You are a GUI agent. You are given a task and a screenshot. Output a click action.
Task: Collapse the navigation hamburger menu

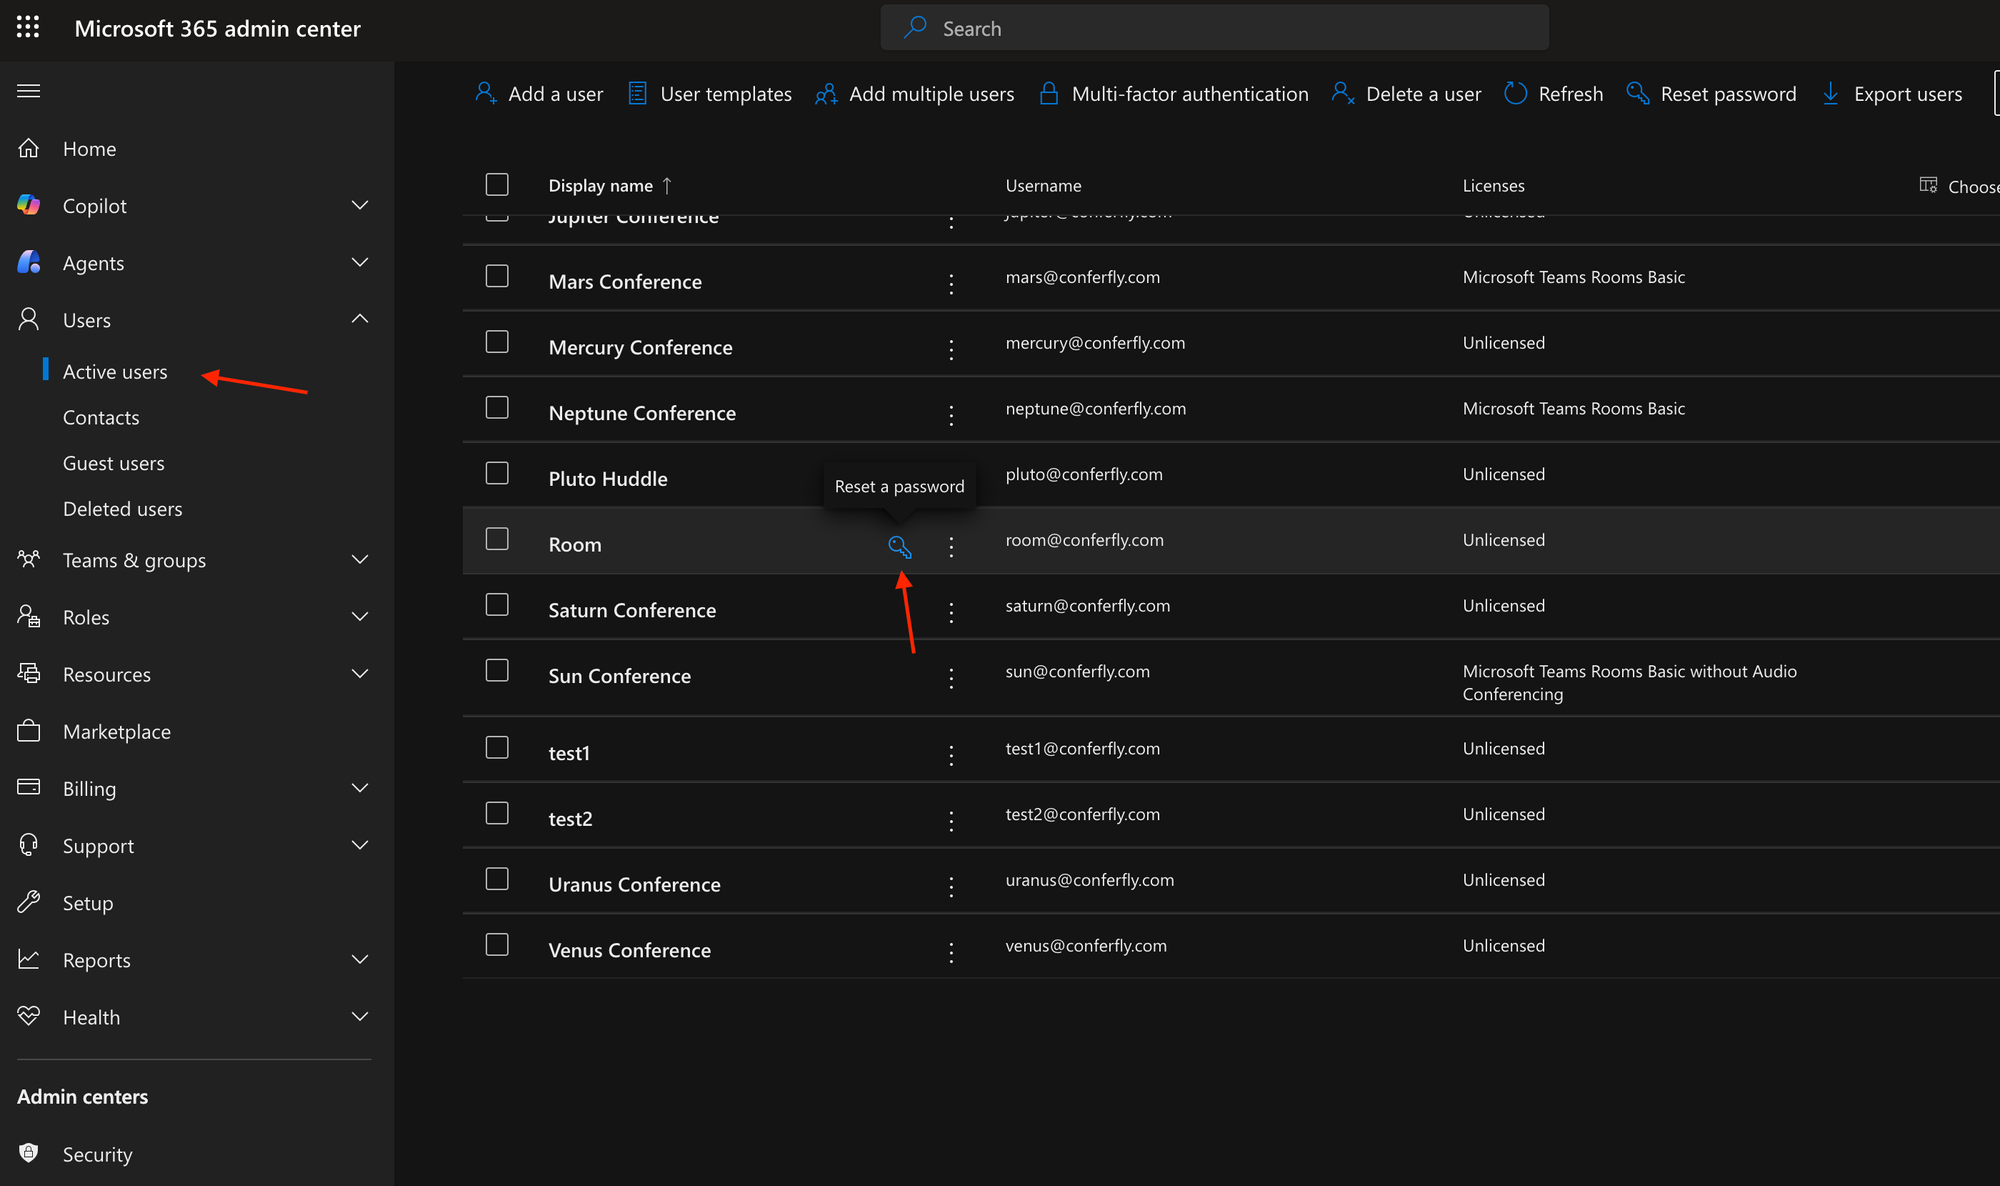[29, 91]
